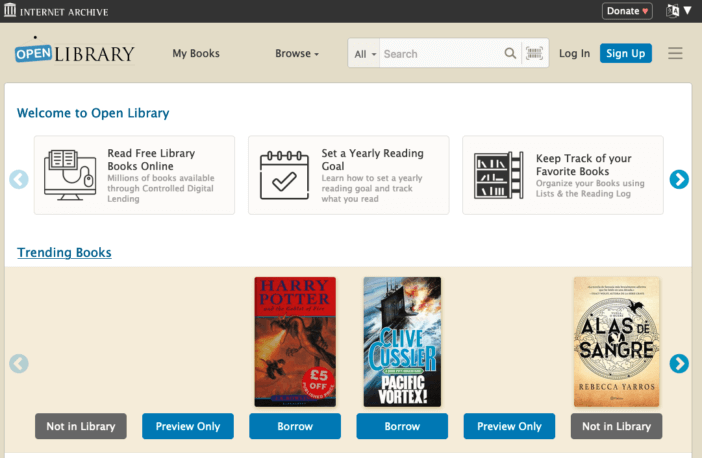Open Read Free Library Books Online card

[134, 175]
